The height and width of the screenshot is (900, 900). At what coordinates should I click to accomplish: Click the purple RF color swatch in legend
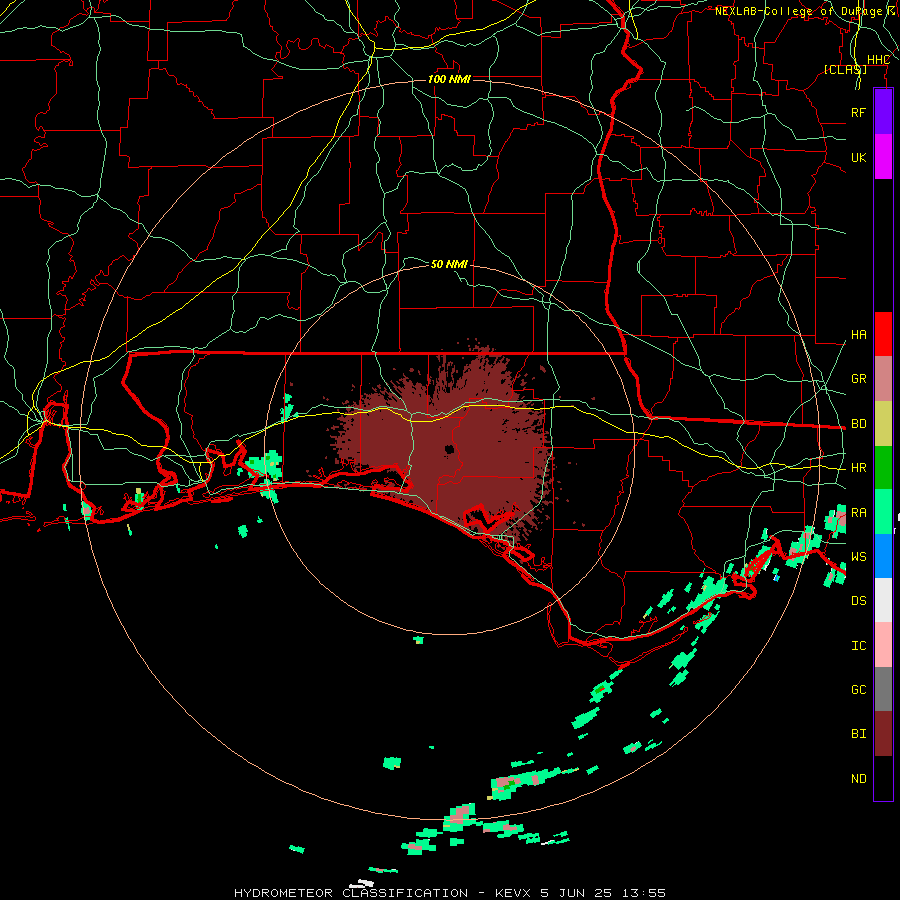883,112
